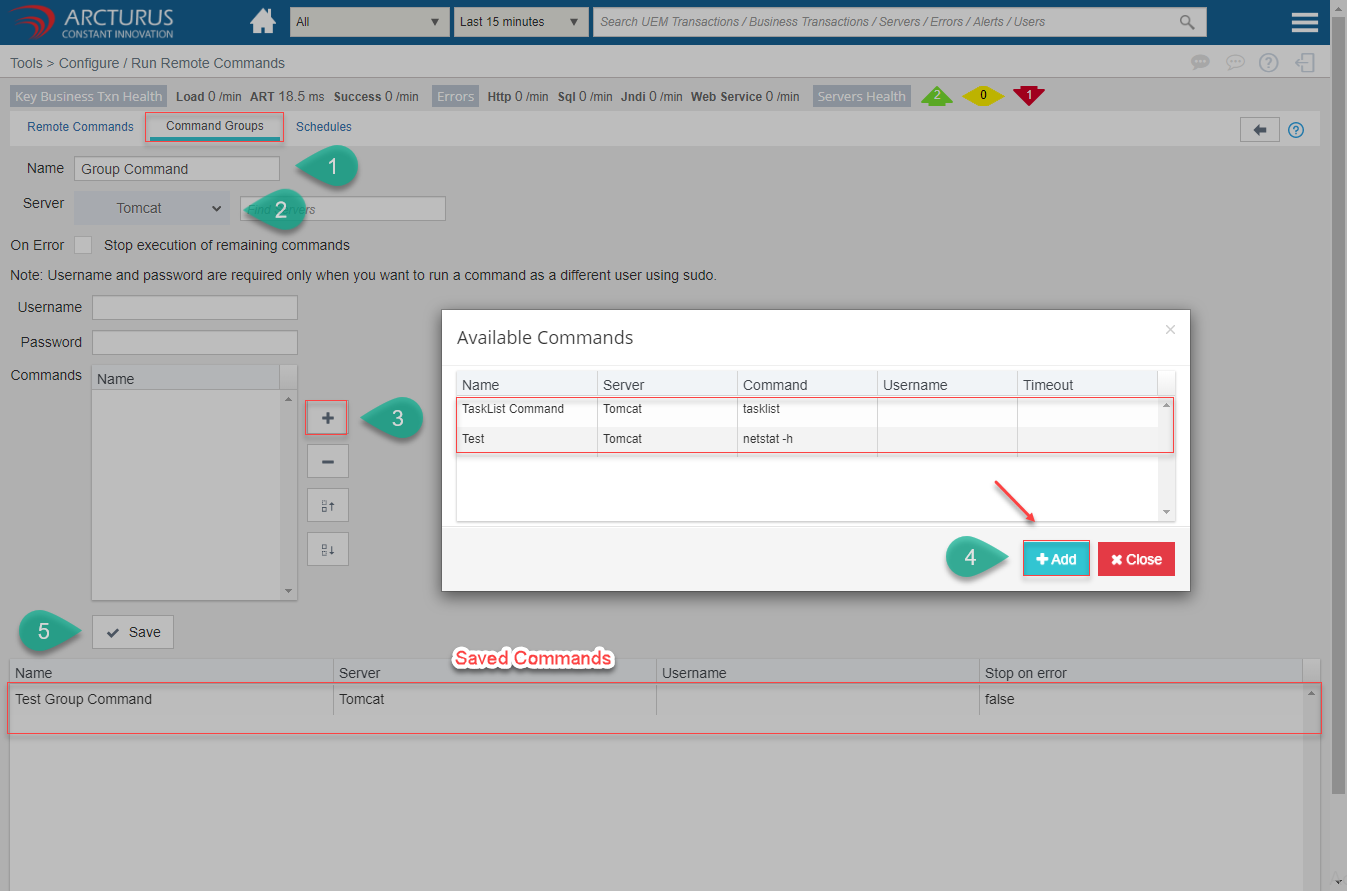Open the hamburger menu in top right

1304,22
